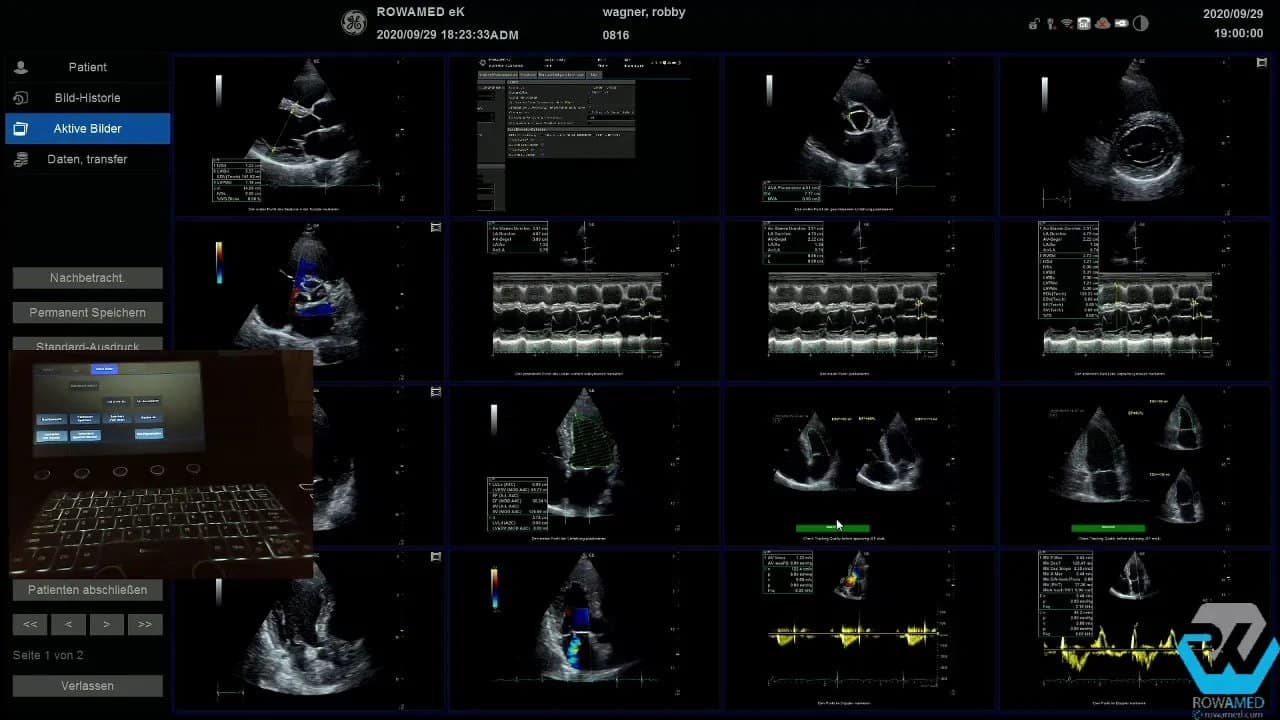The height and width of the screenshot is (720, 1280).
Task: Click the unlocked padlock status icon
Action: click(x=1033, y=24)
